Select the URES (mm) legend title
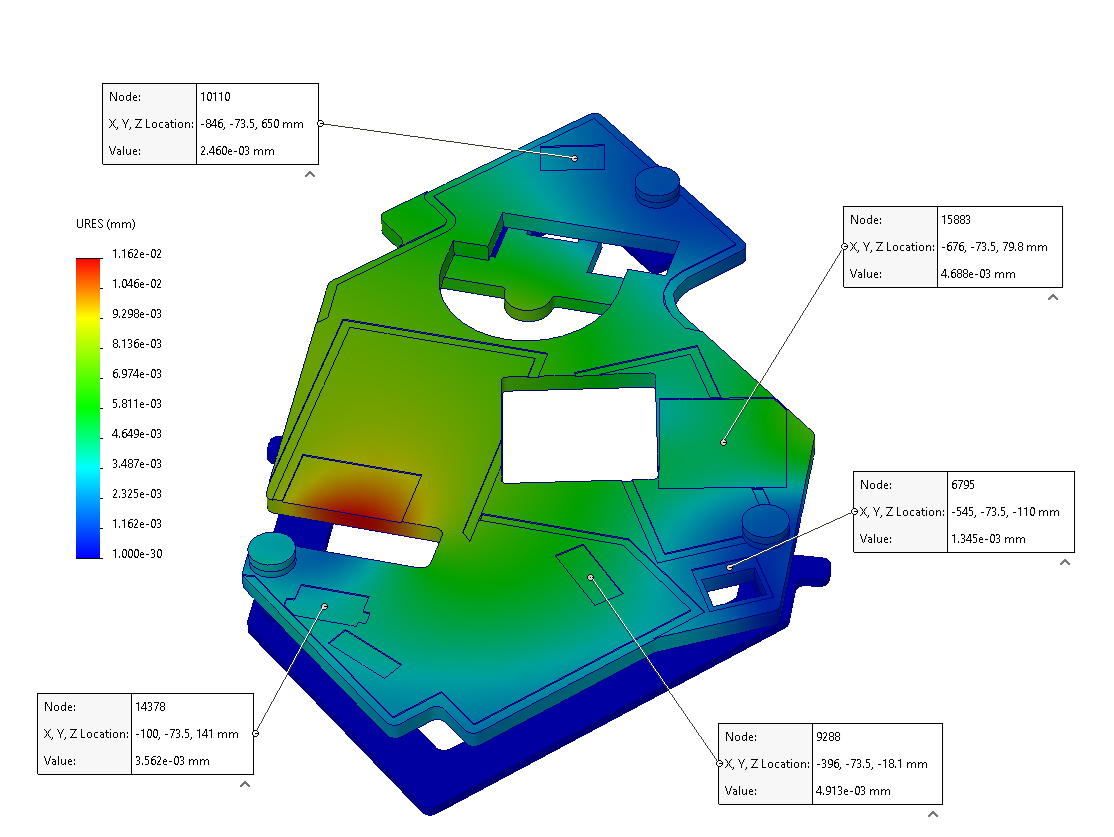1114x837 pixels. tap(106, 224)
